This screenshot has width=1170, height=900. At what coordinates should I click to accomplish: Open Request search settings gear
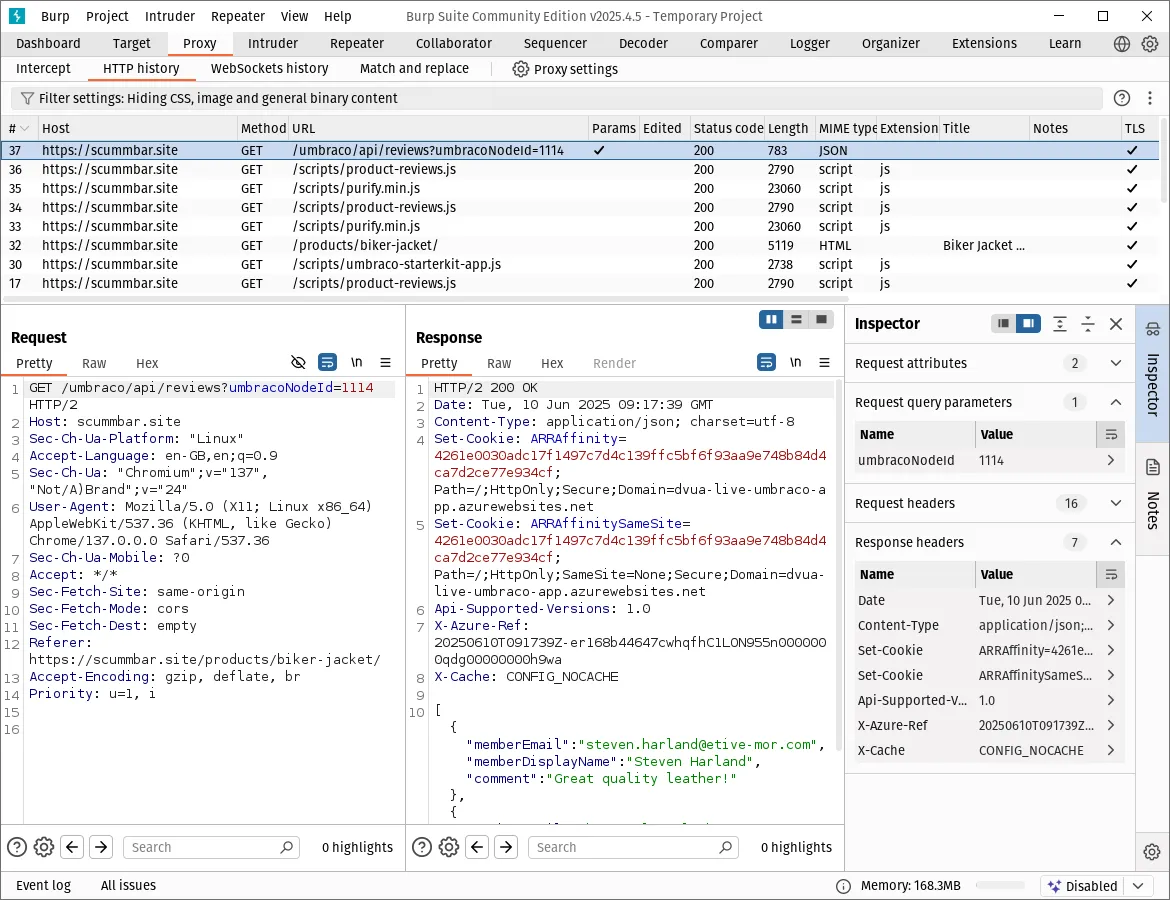(44, 847)
